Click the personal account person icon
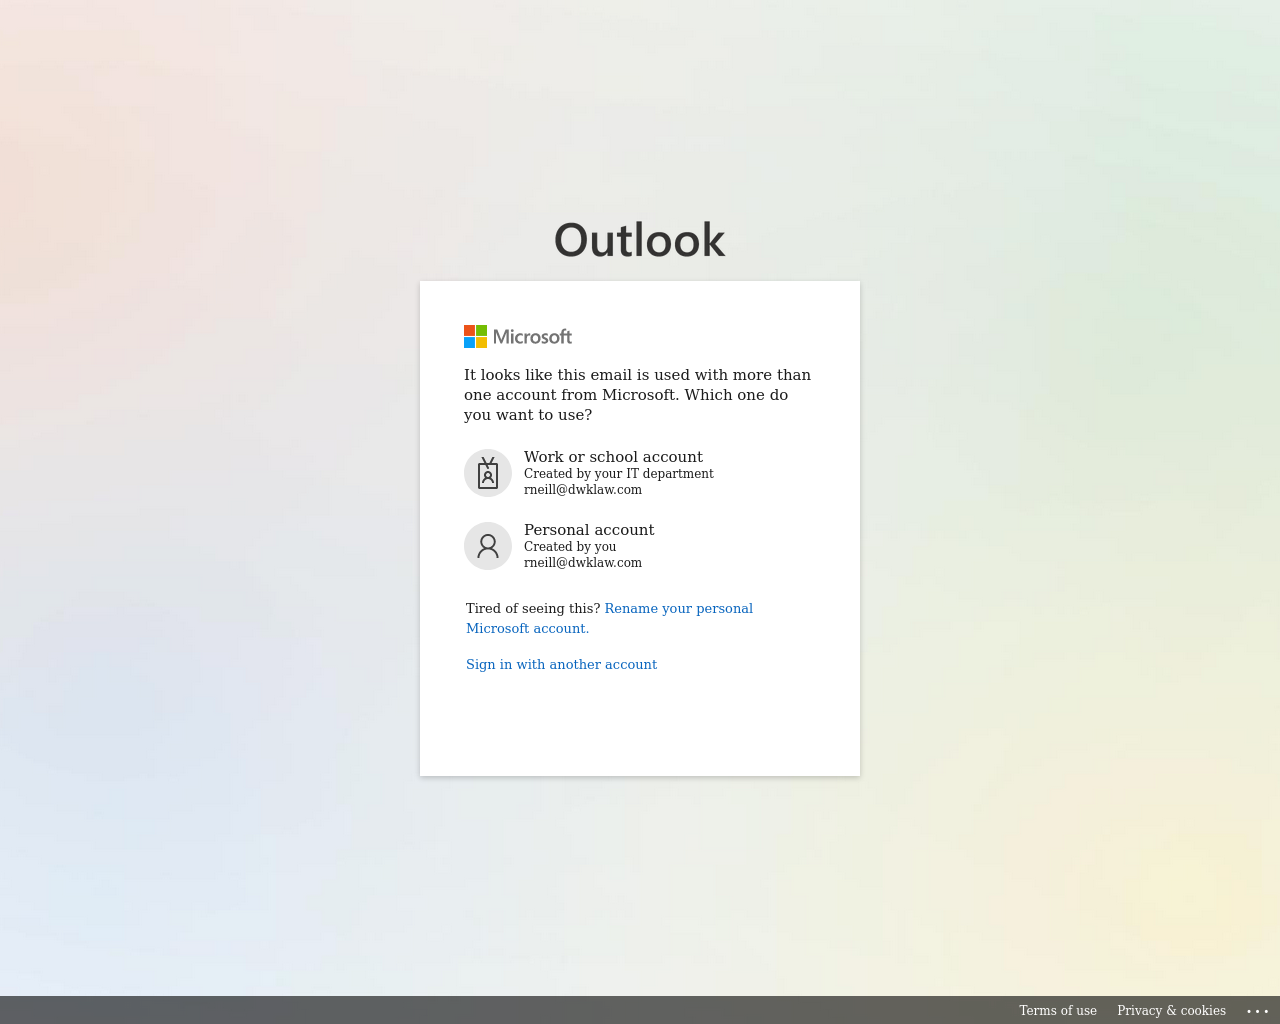 click(x=488, y=546)
